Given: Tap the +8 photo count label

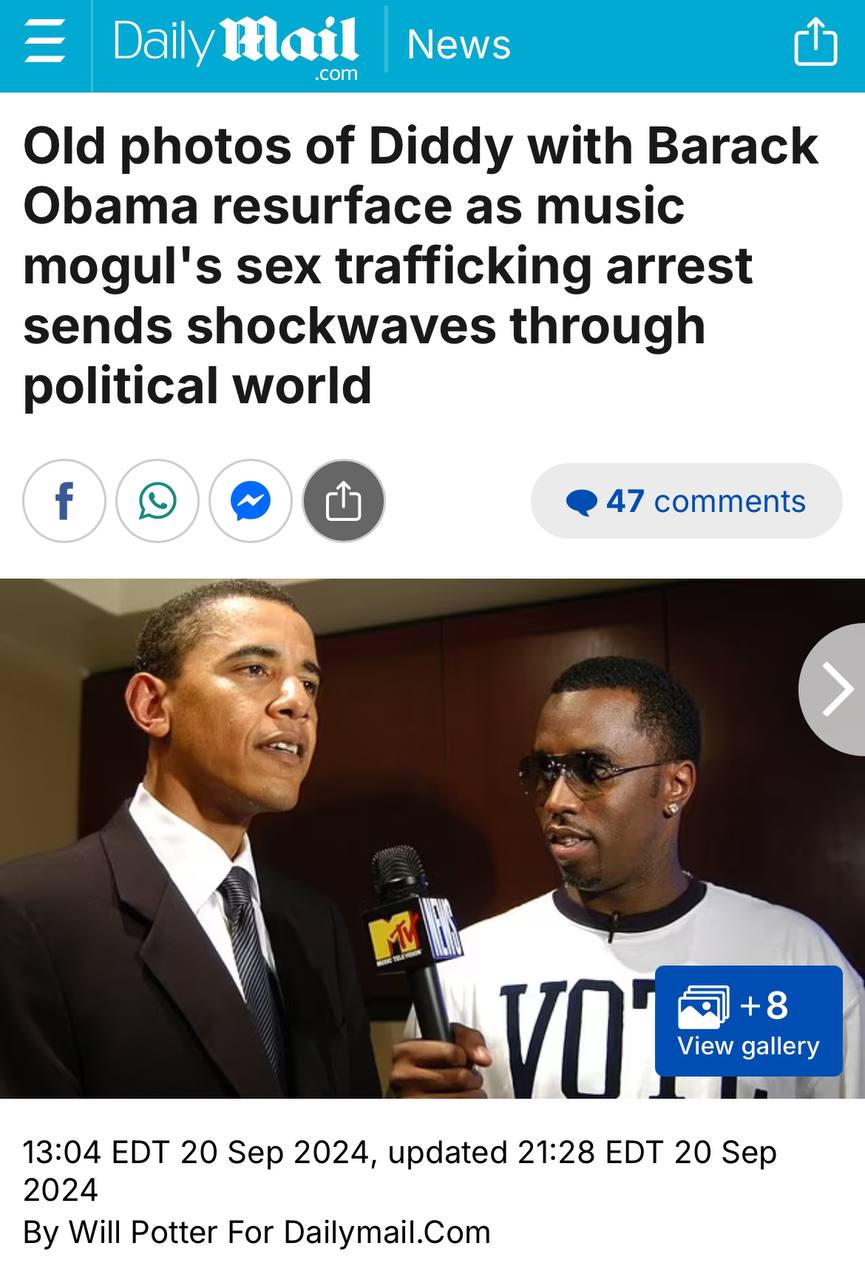Looking at the screenshot, I should tap(764, 1005).
